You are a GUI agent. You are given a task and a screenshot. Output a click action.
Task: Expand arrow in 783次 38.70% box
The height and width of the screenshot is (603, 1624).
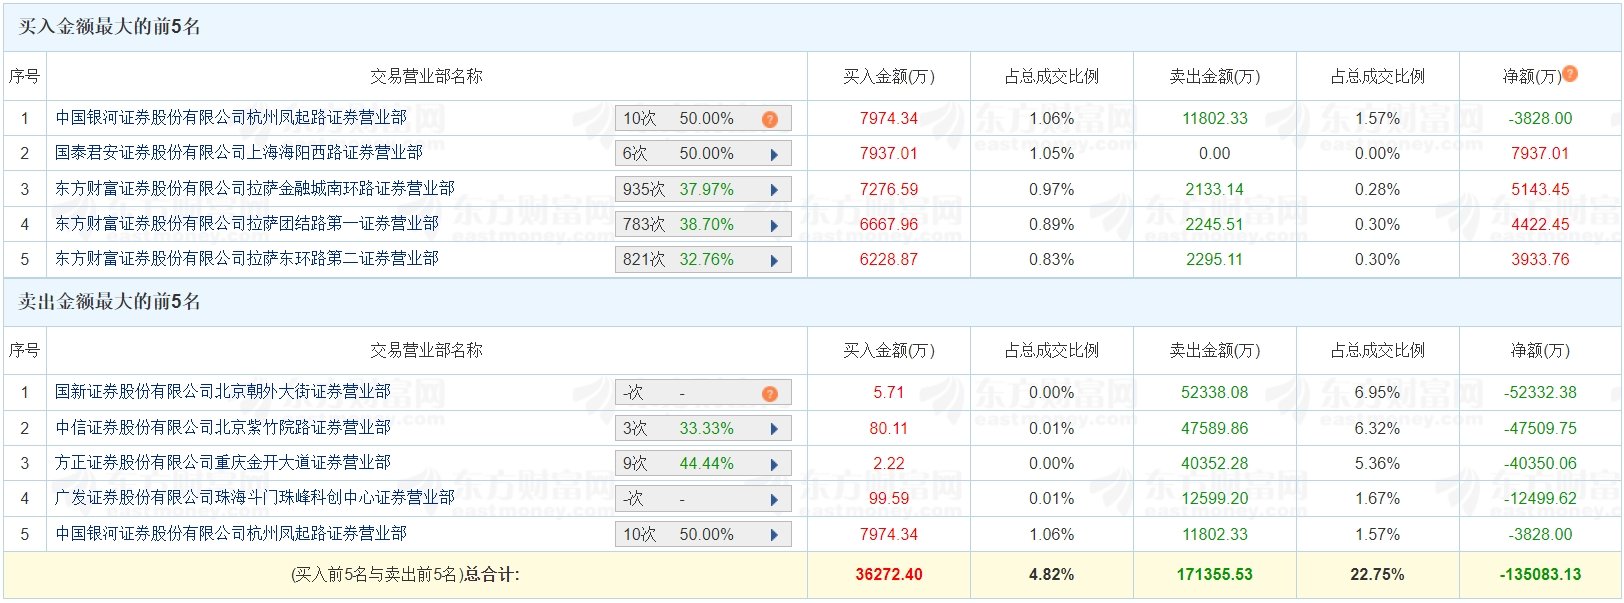pos(774,225)
